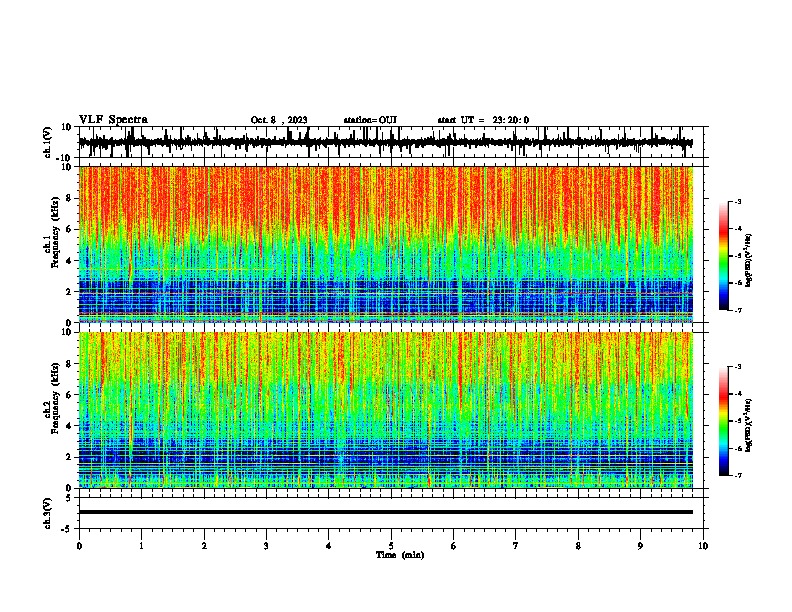
Task: Click the 6 kHz tick on ch.2 spectrogram
Action: pos(70,395)
